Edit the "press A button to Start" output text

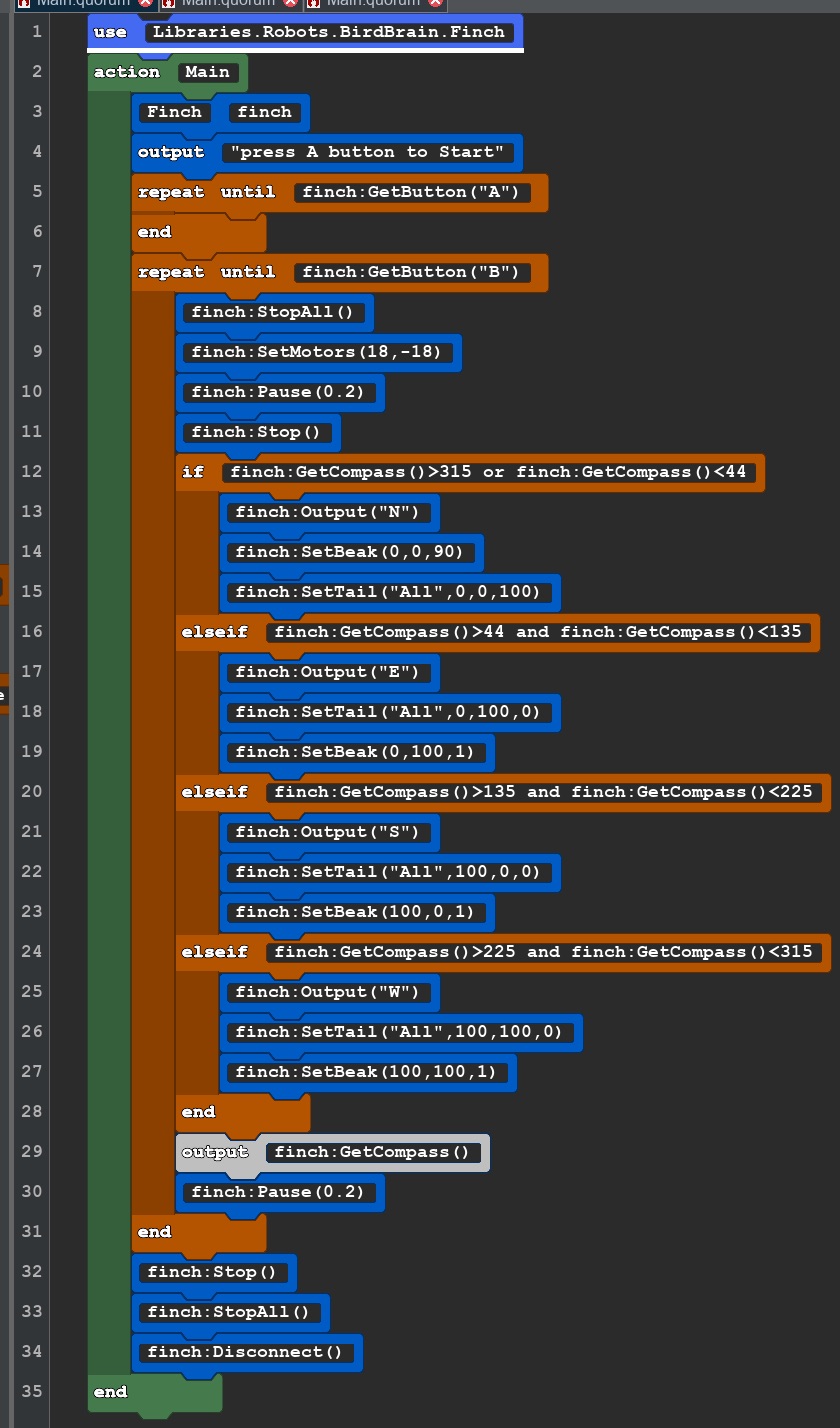tap(366, 152)
